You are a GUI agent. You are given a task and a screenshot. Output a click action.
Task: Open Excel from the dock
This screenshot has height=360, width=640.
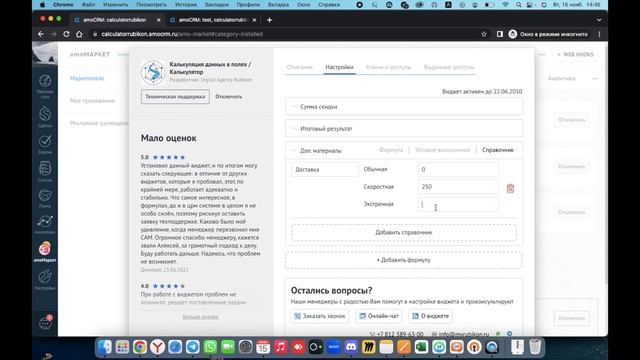tap(421, 347)
